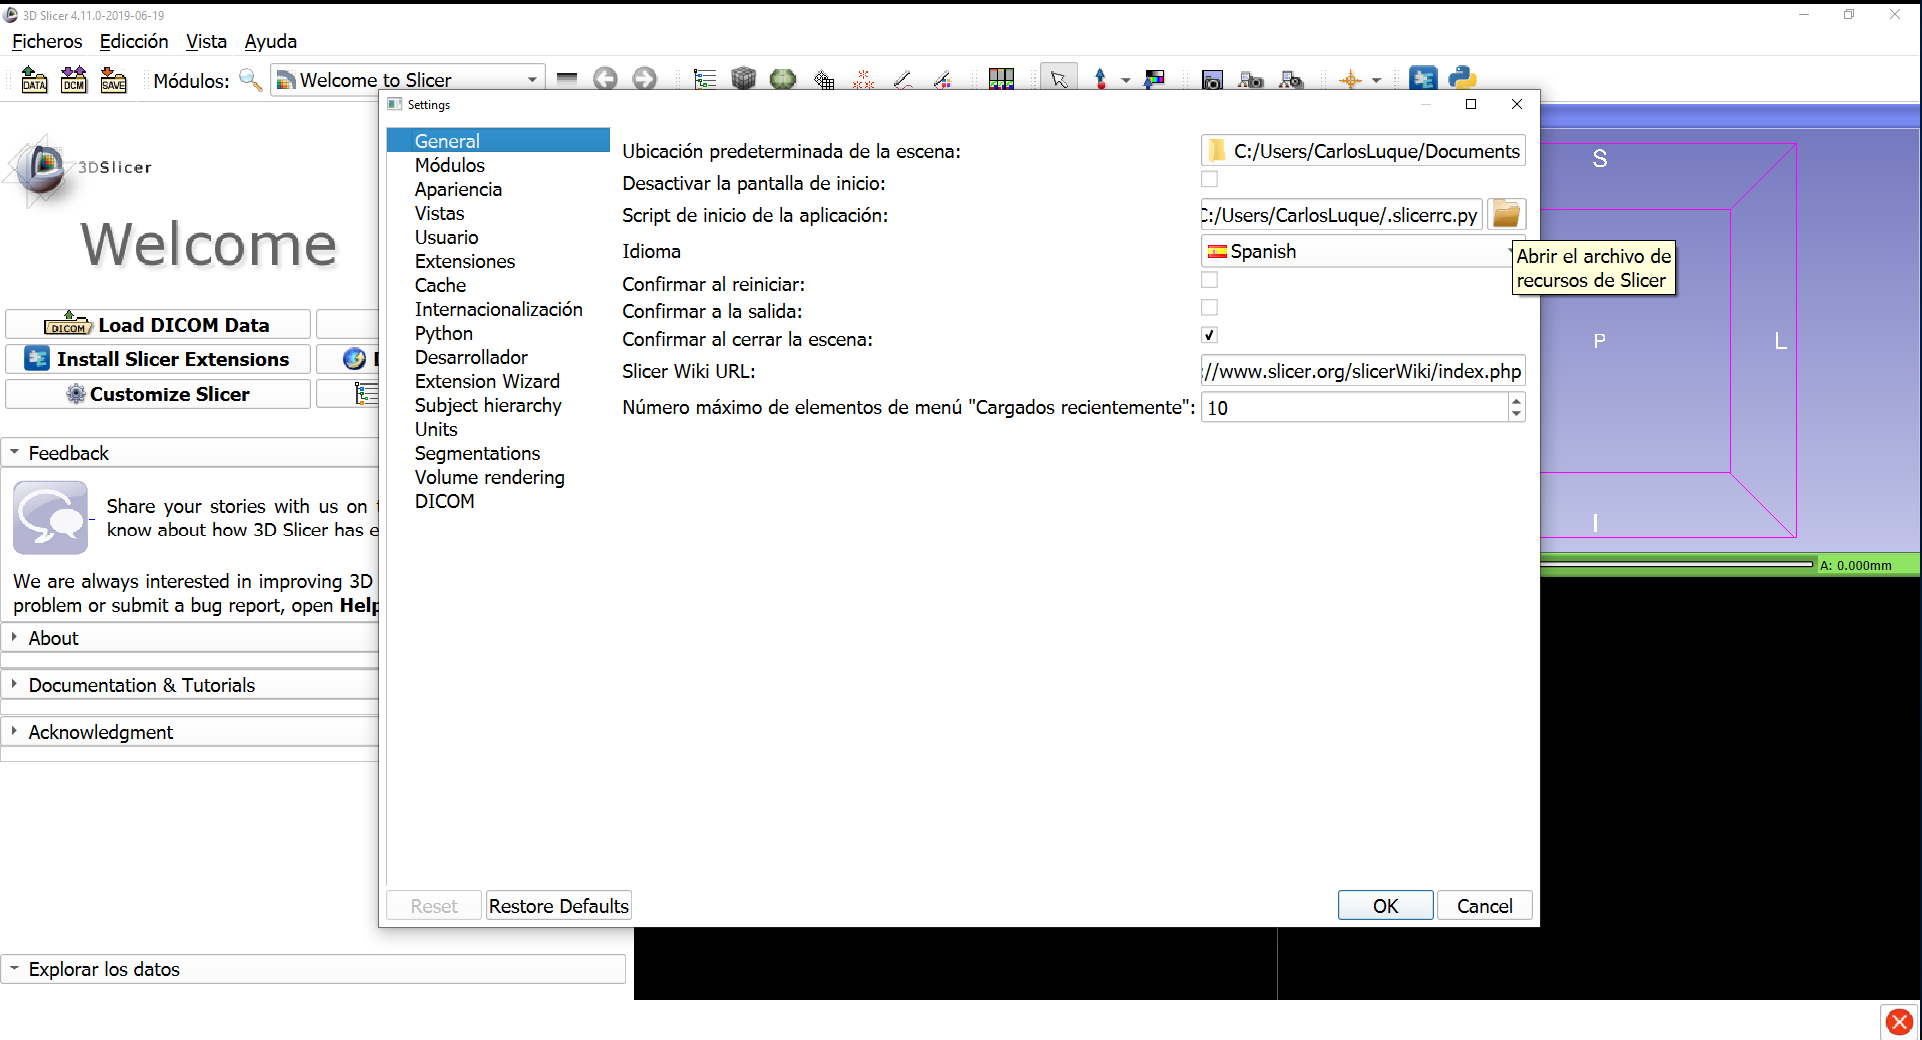
Task: Click the Load DICOM toolbar icon
Action: [x=74, y=80]
